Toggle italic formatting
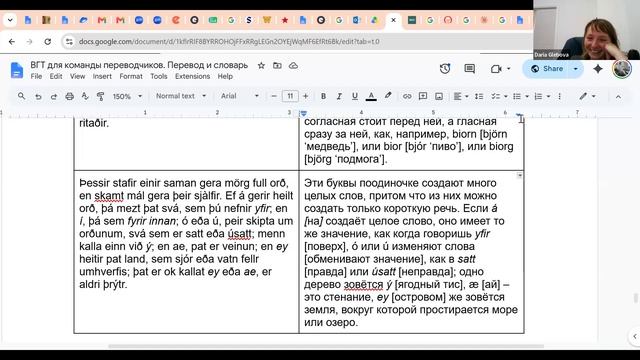This screenshot has width=640, height=360. pos(339,96)
